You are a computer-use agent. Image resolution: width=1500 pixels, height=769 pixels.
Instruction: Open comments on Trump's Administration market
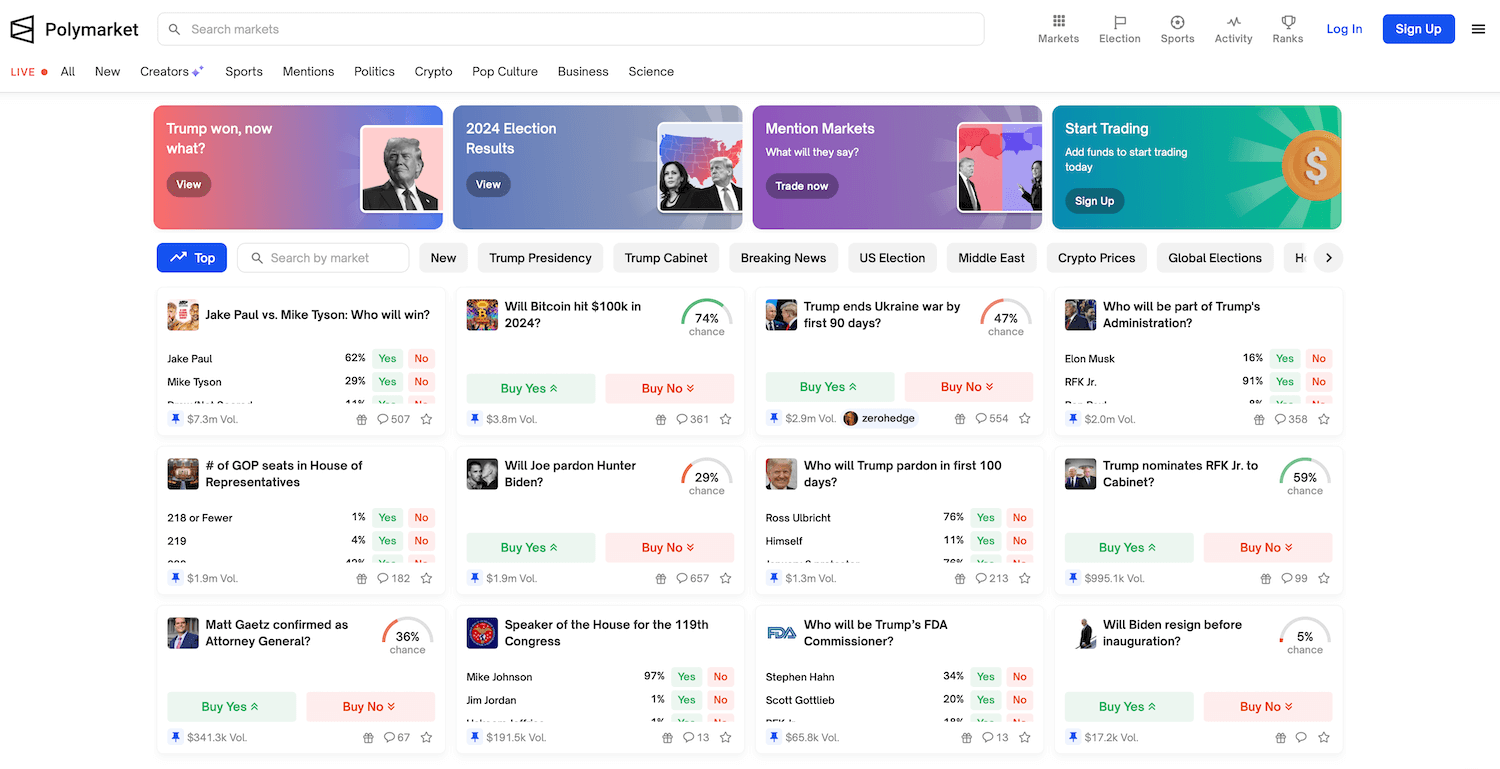click(1291, 419)
